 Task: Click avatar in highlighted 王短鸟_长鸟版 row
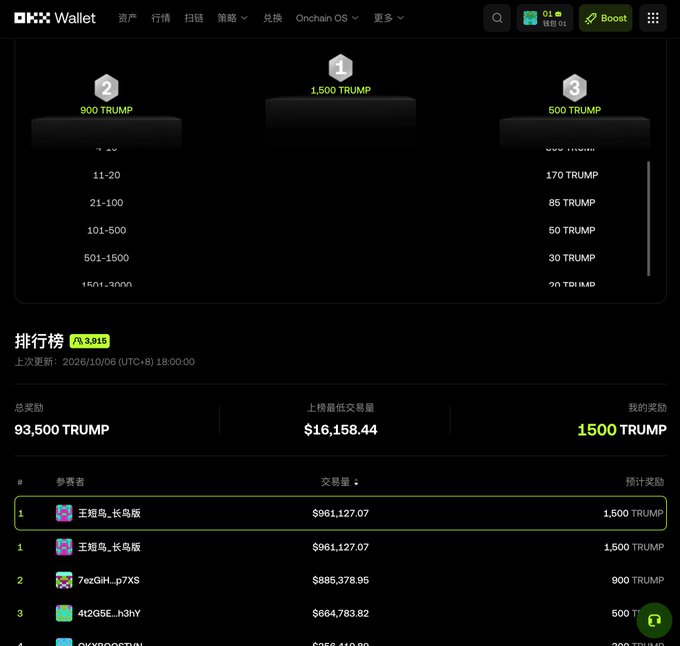point(64,513)
